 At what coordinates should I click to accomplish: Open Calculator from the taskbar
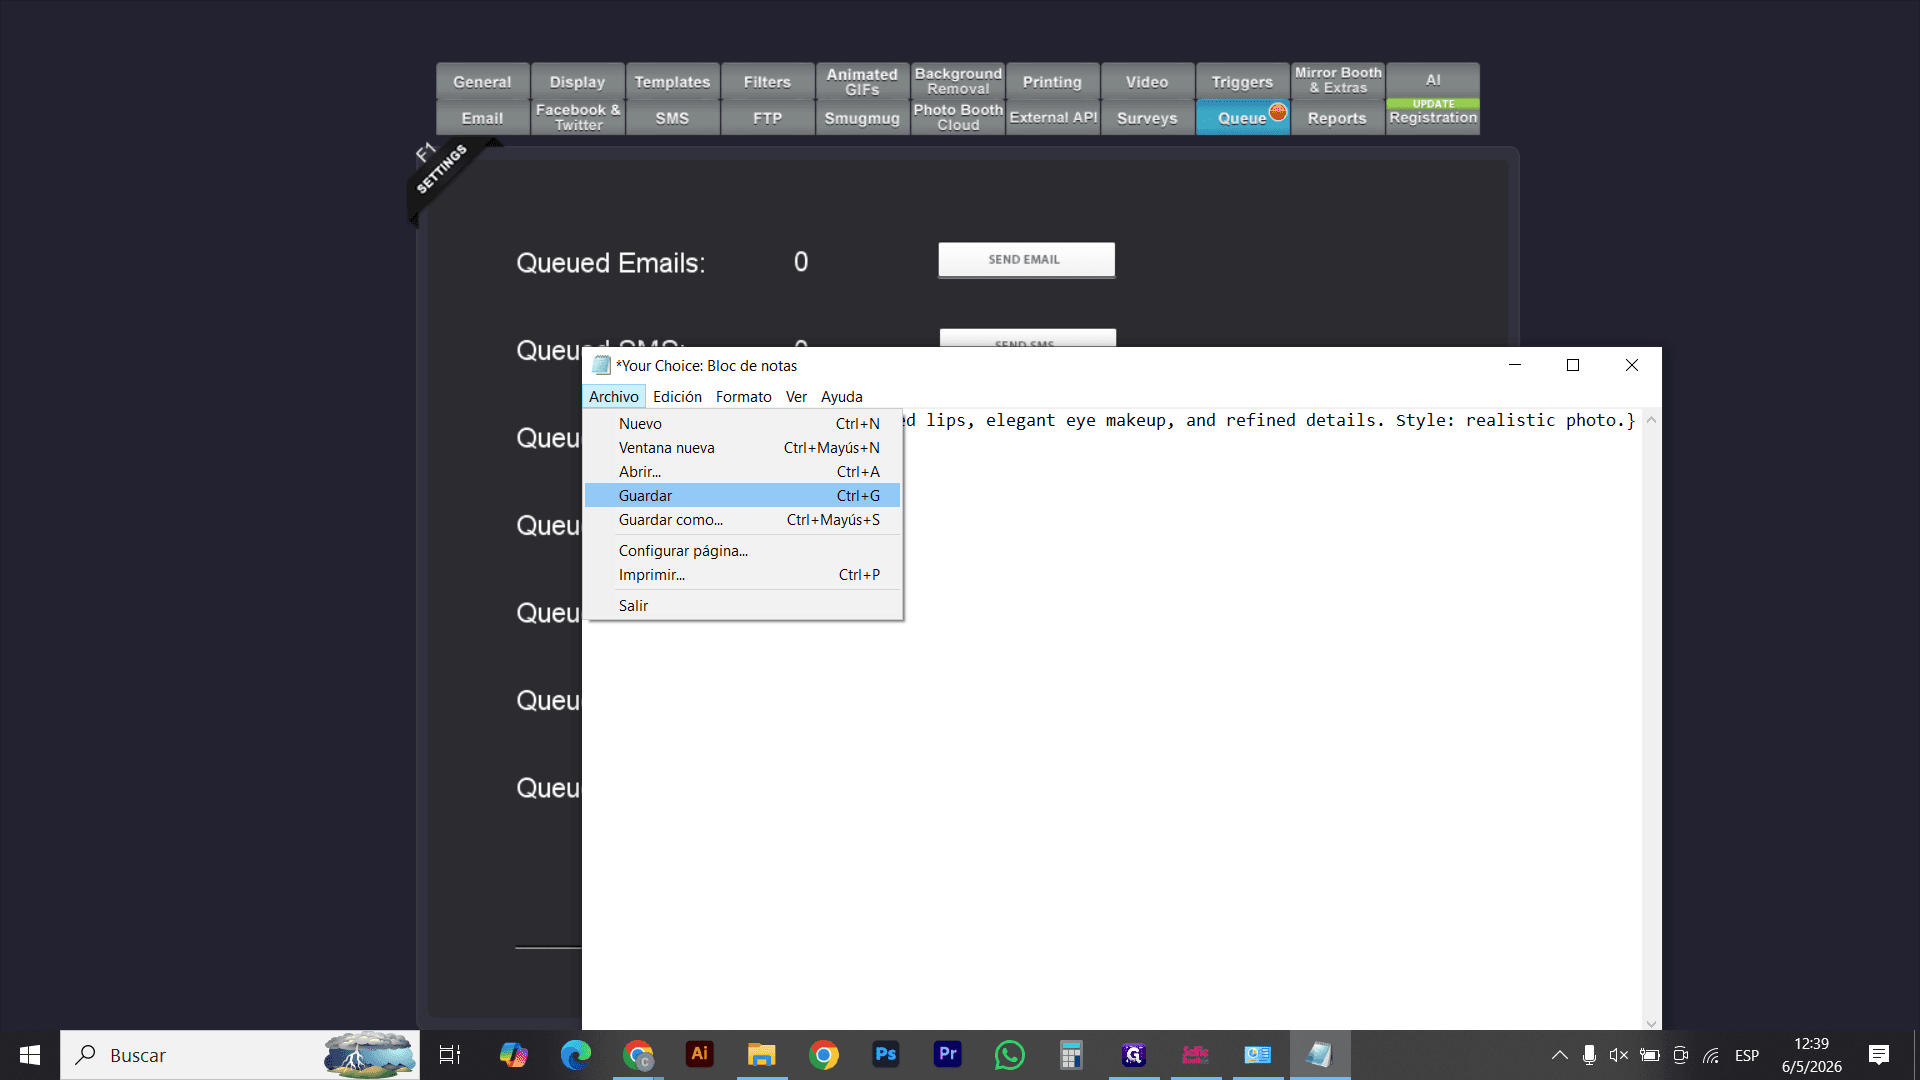tap(1072, 1055)
